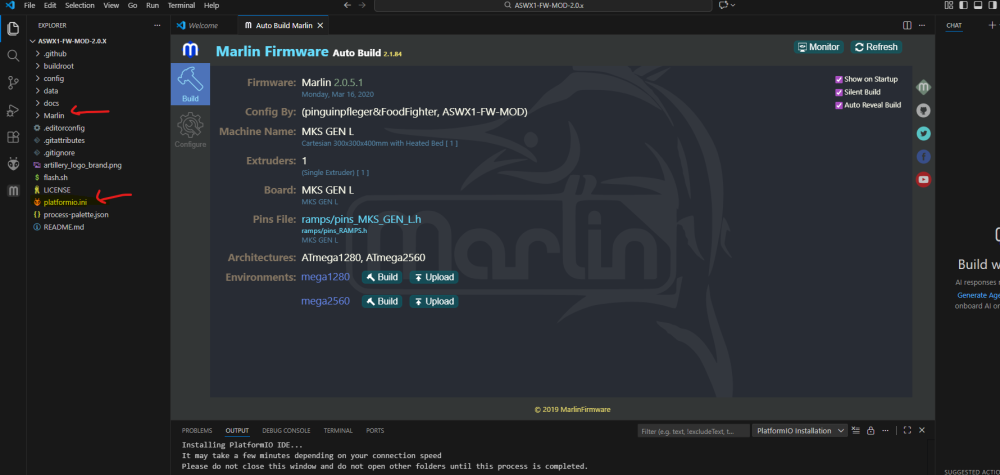Open platformio.ini in the Explorer
This screenshot has height=475, width=1000.
click(64, 202)
